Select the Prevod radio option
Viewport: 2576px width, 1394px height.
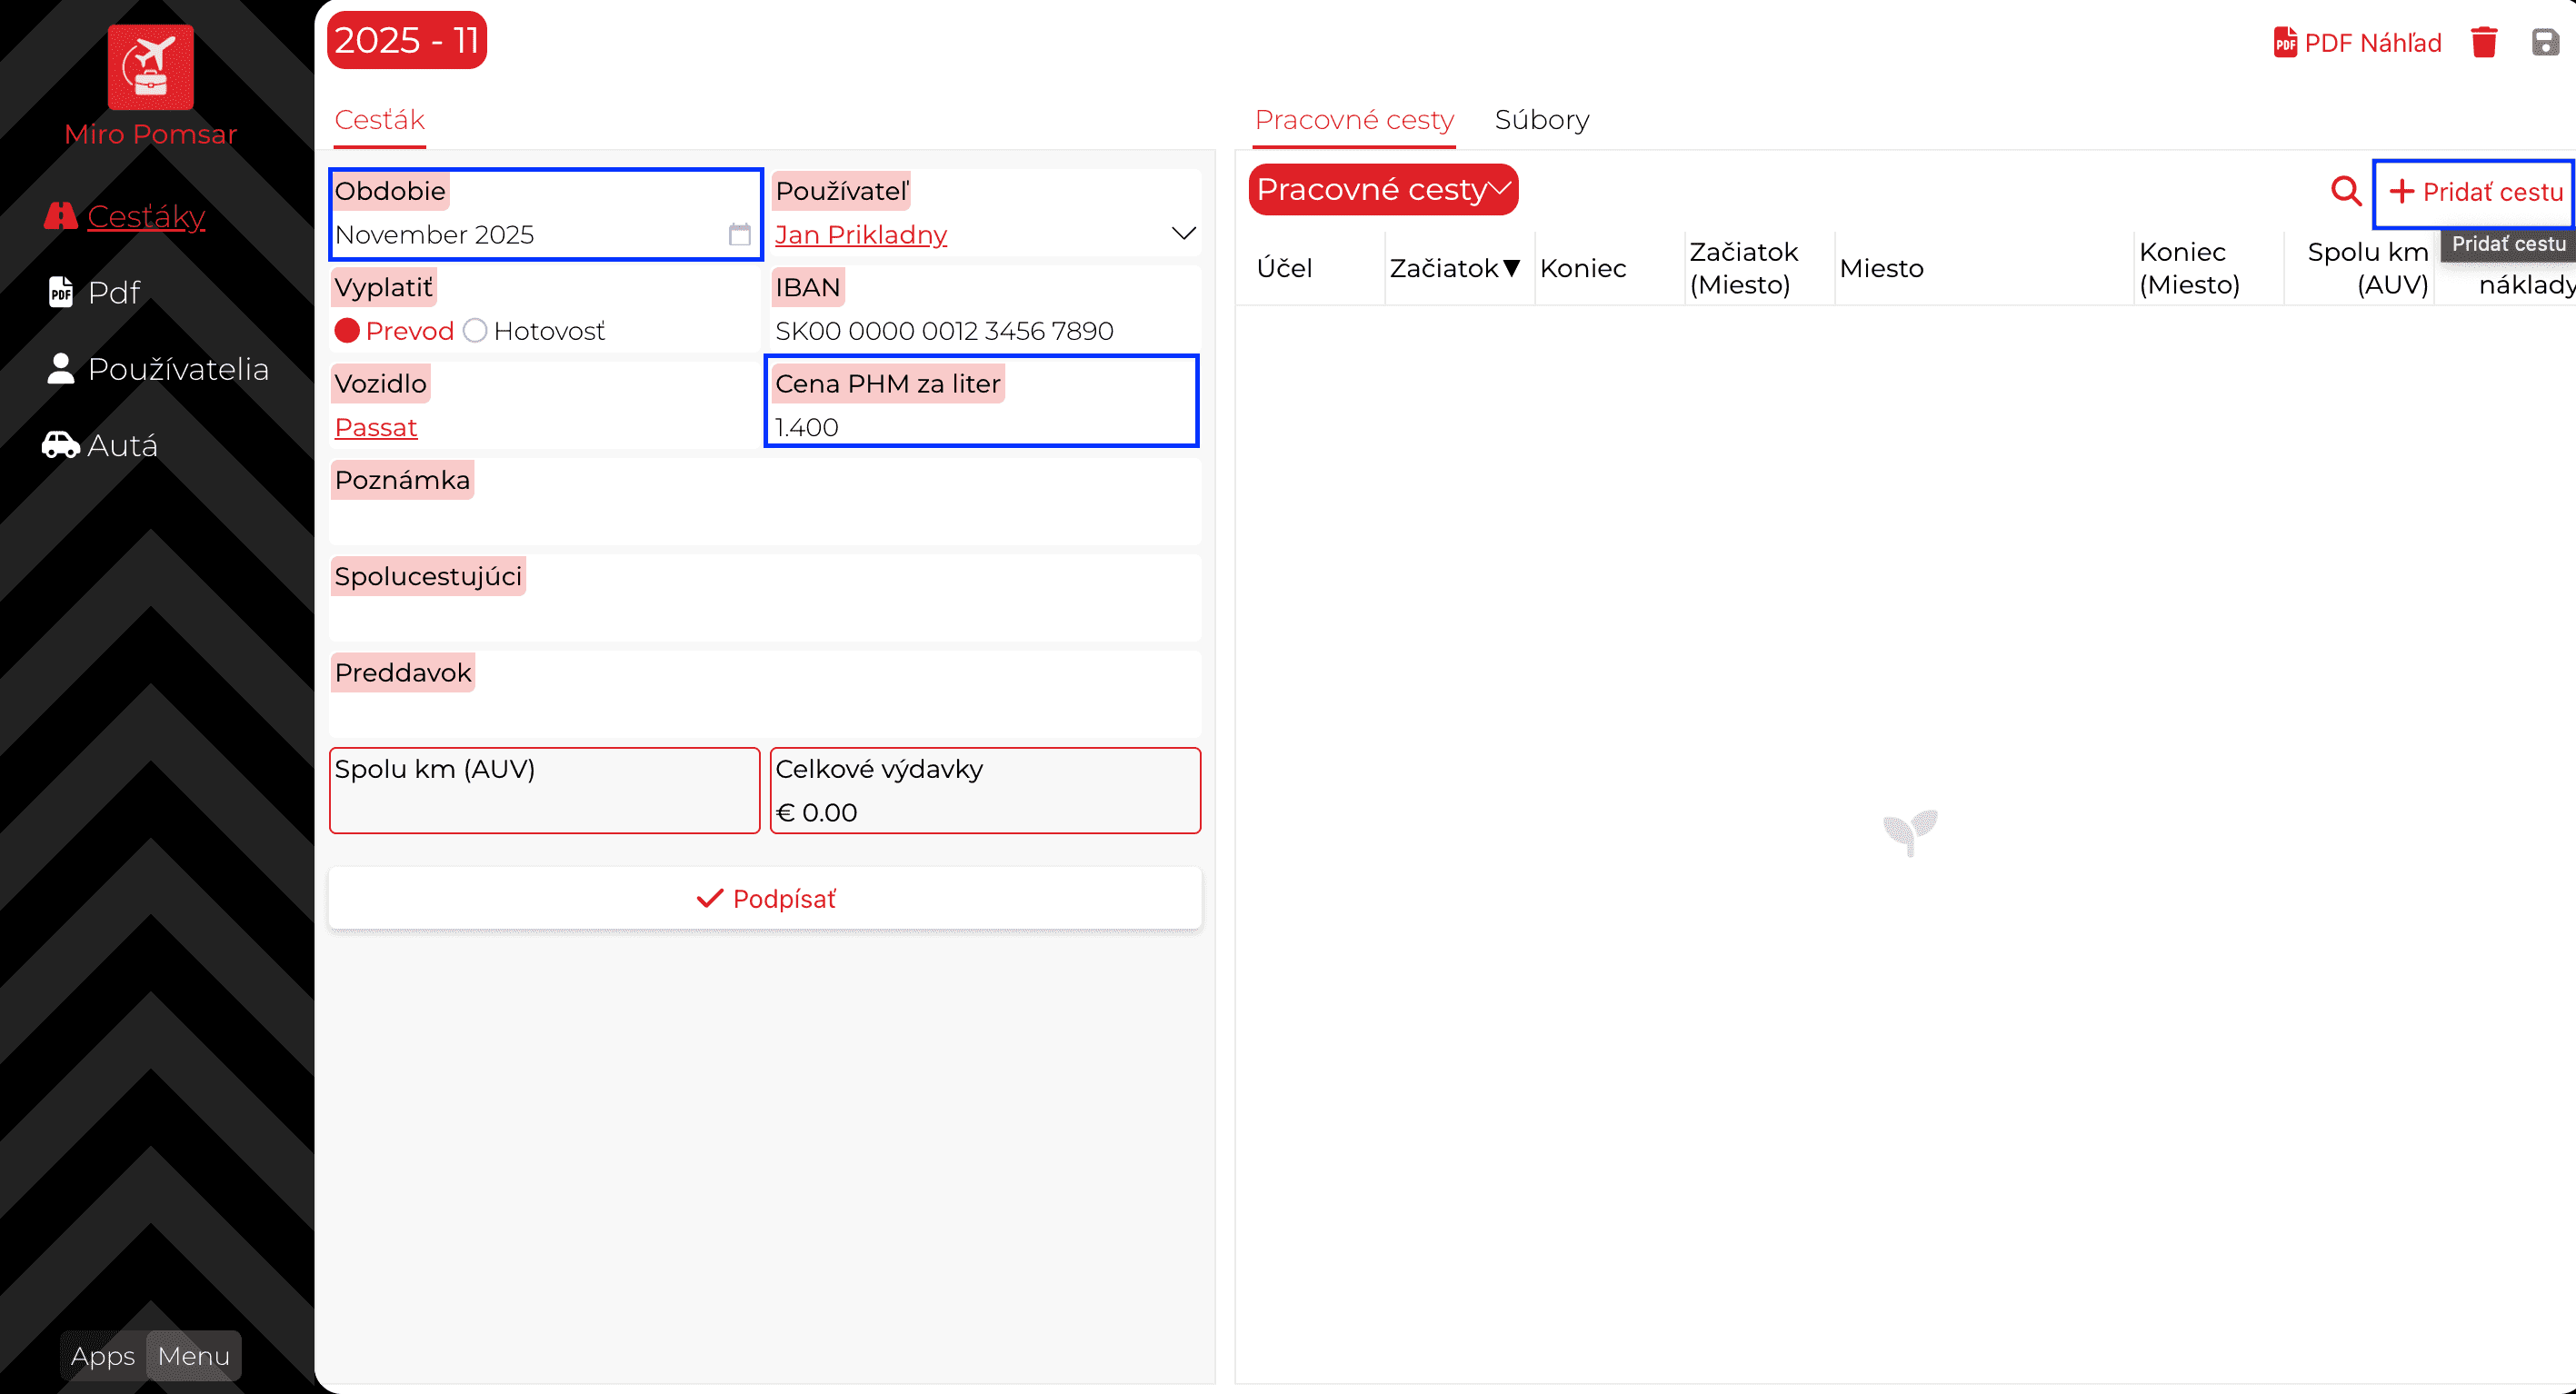pos(347,331)
